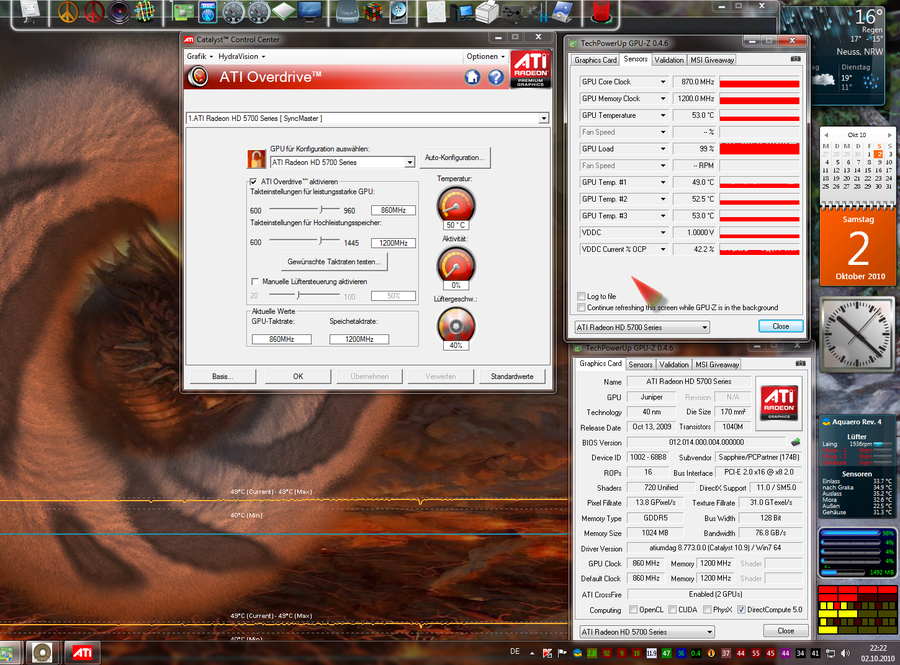900x665 pixels.
Task: Open the green circuit board dock icon
Action: click(x=183, y=12)
